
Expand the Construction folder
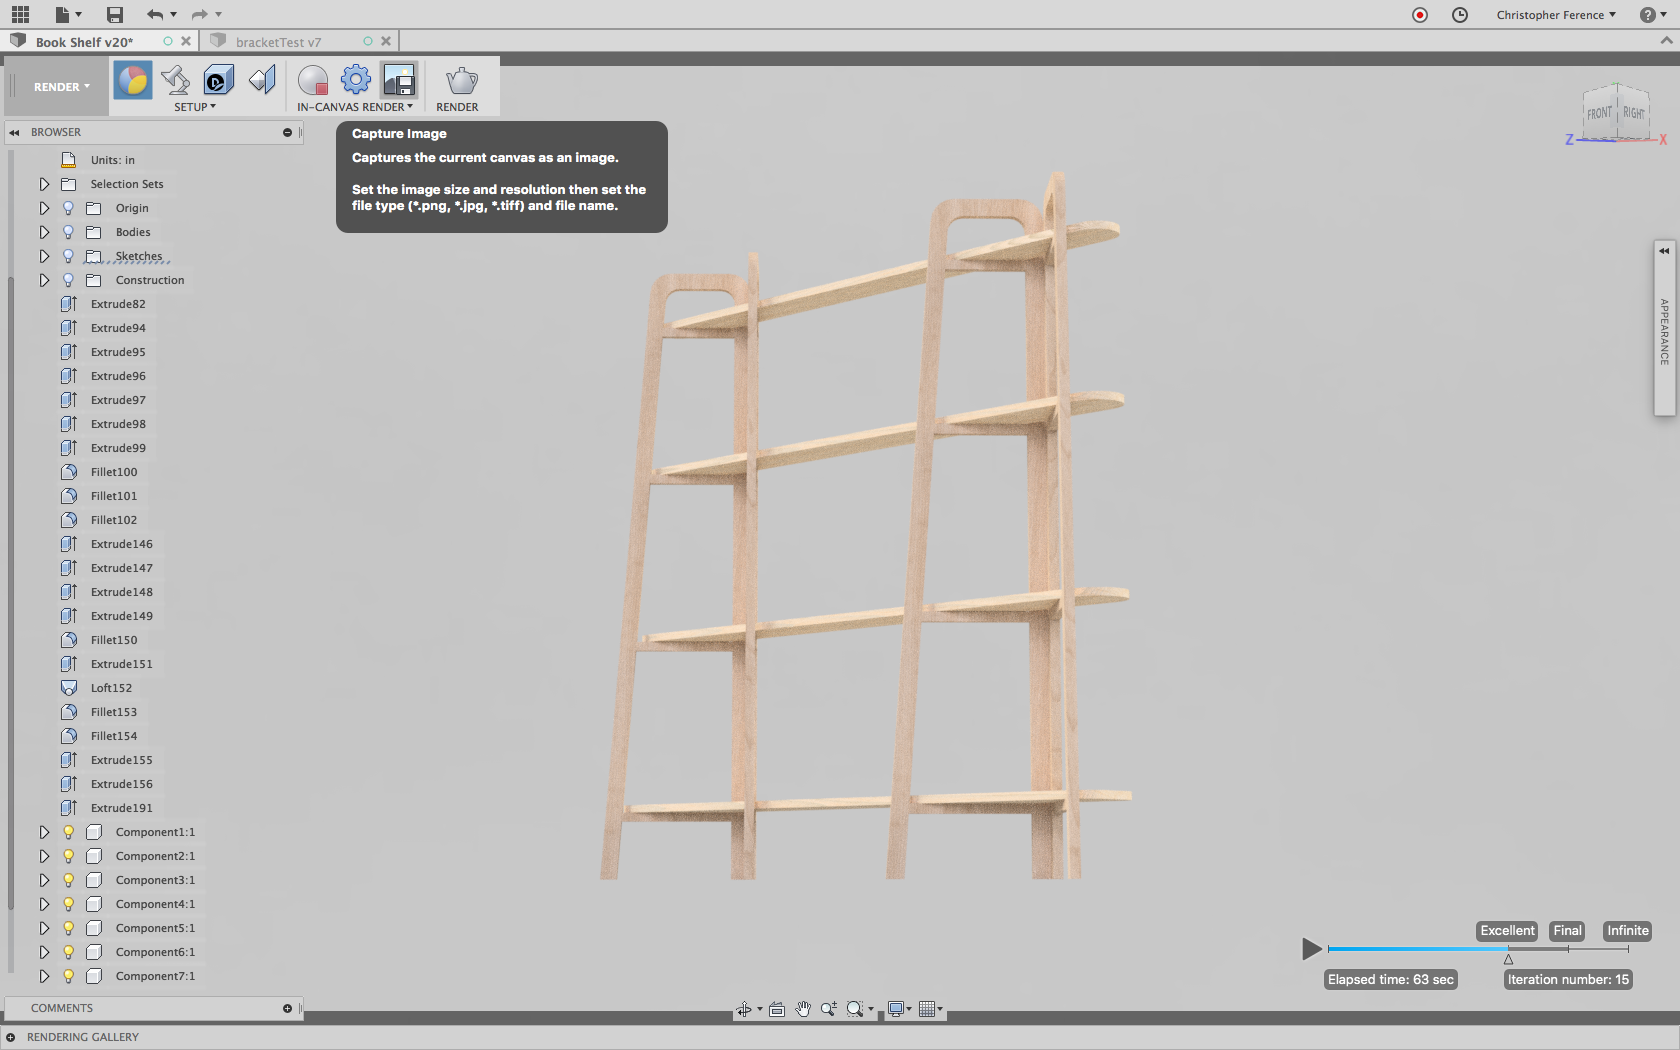pos(44,280)
